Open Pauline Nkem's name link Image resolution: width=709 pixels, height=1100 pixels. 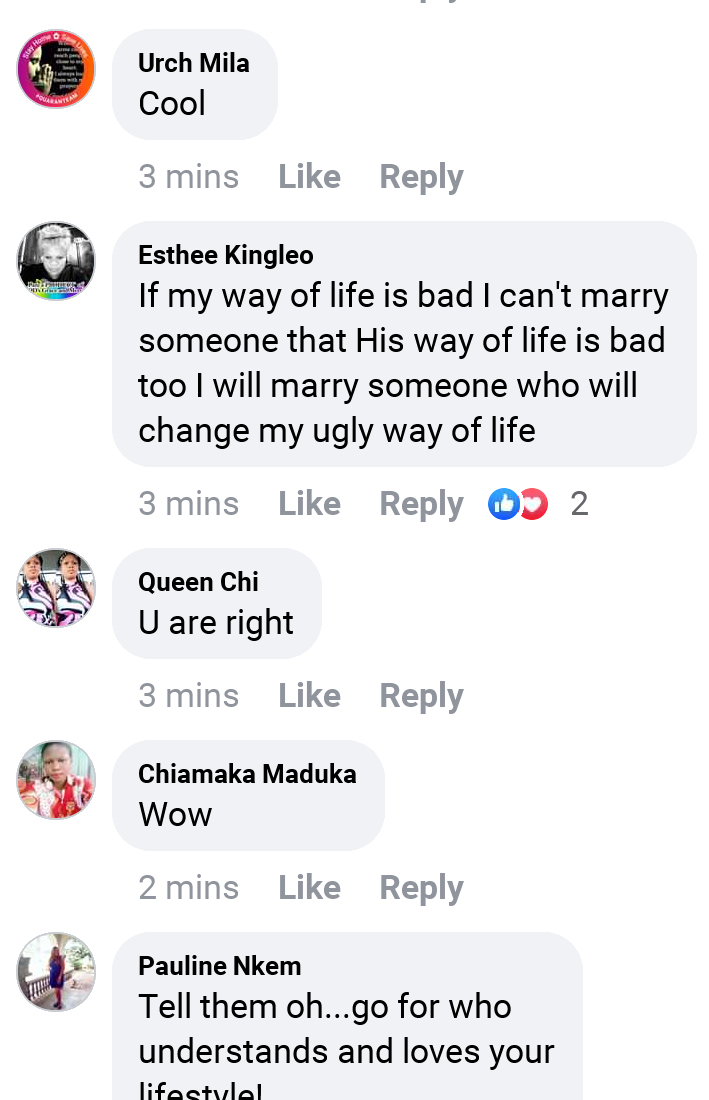coord(220,966)
